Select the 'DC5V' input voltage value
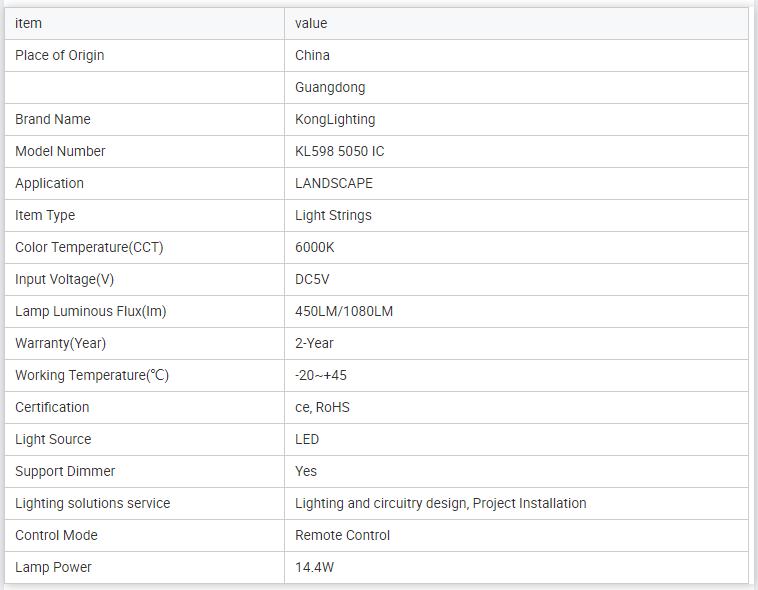 tap(311, 279)
